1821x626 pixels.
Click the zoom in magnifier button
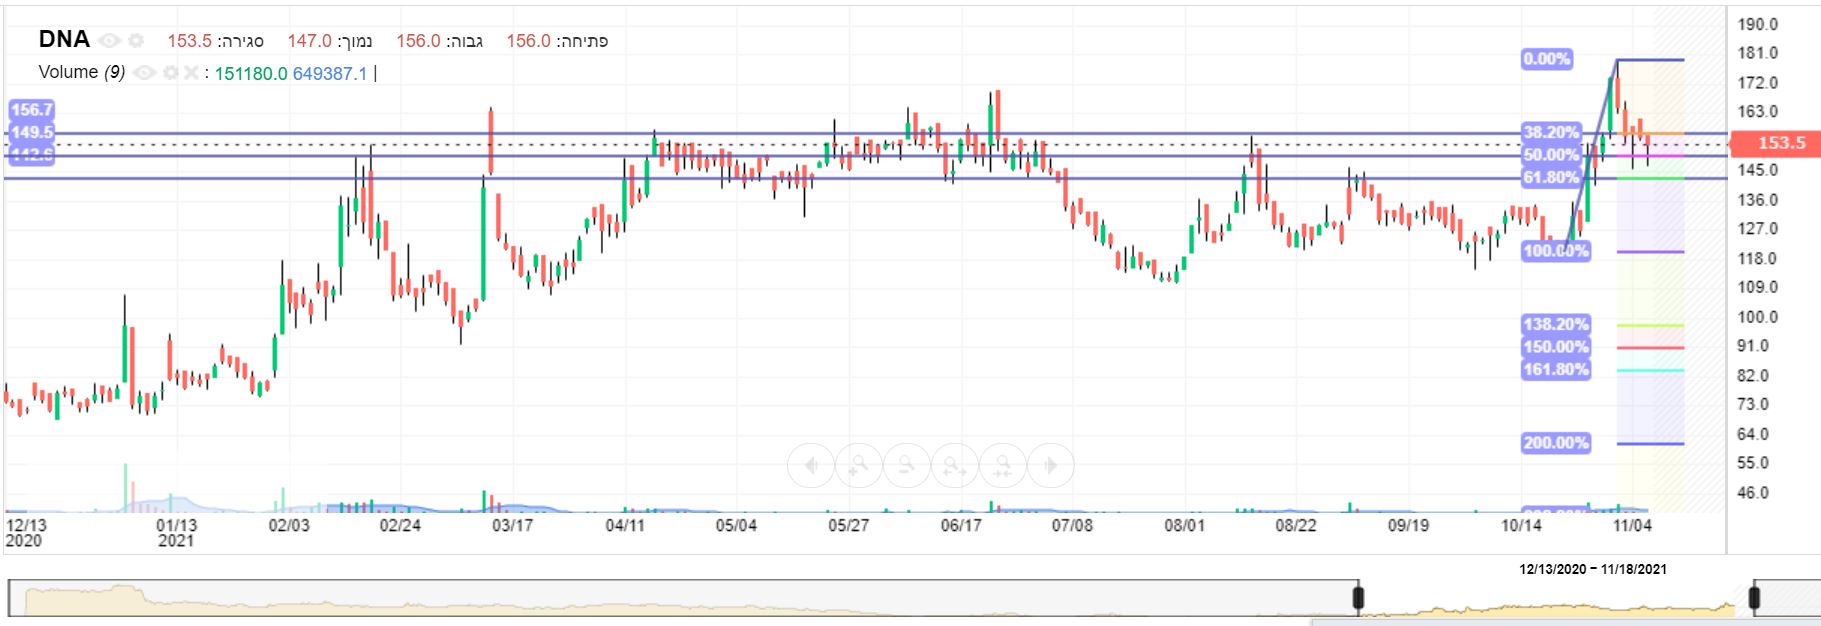click(859, 465)
